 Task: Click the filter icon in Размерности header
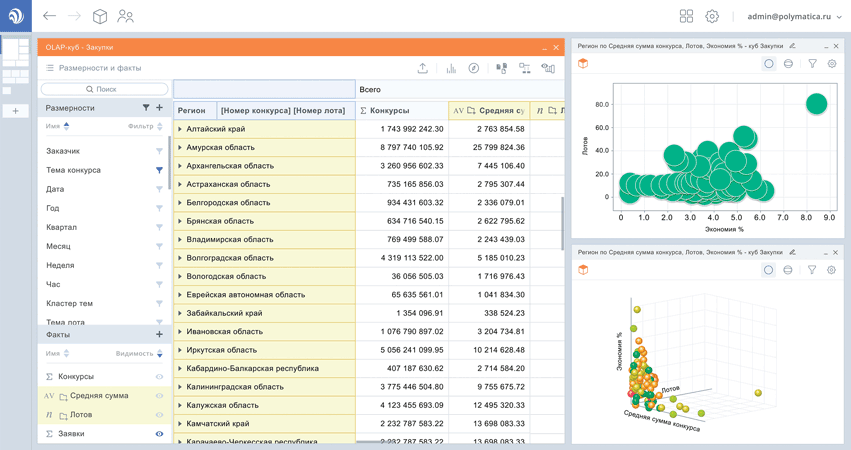(146, 107)
